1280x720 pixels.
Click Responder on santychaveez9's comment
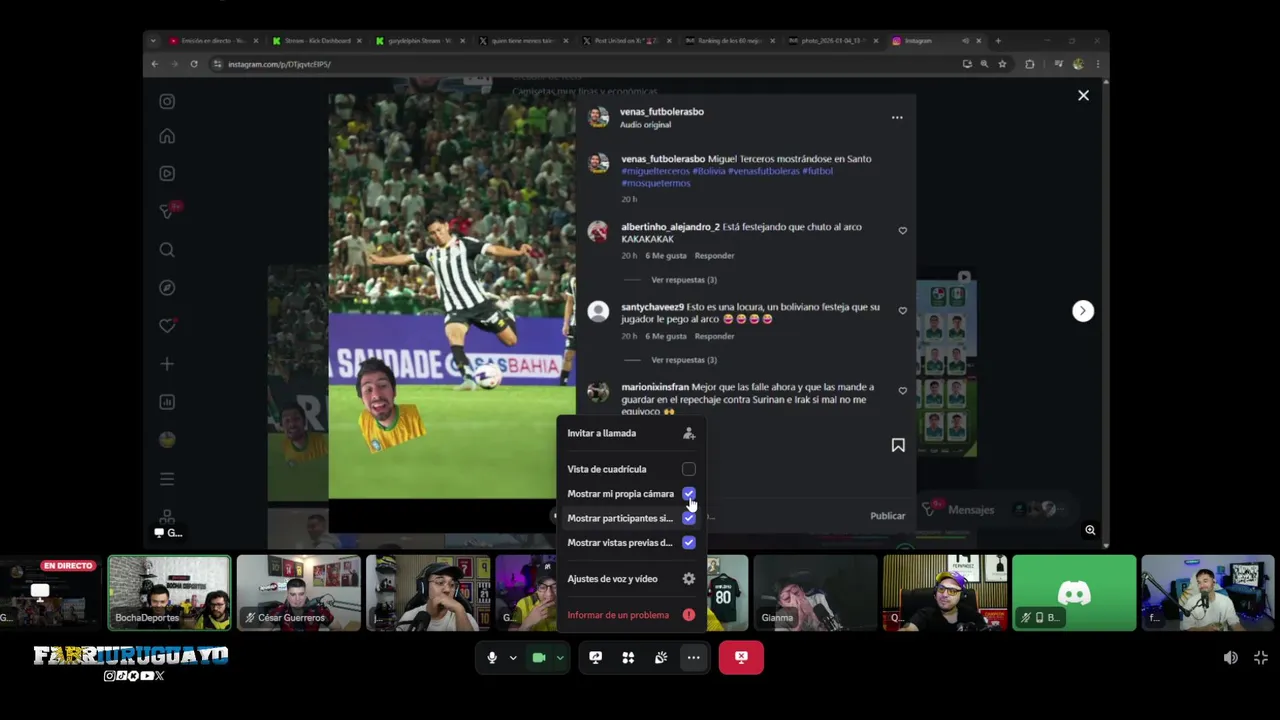714,336
